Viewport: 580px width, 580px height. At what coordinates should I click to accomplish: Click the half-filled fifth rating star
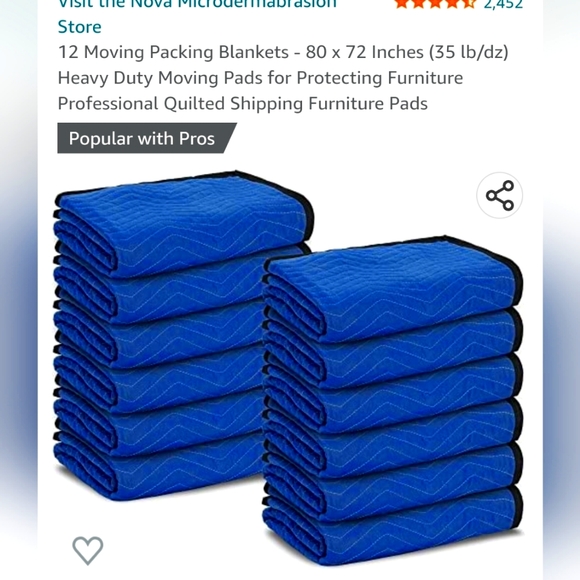click(x=469, y=4)
